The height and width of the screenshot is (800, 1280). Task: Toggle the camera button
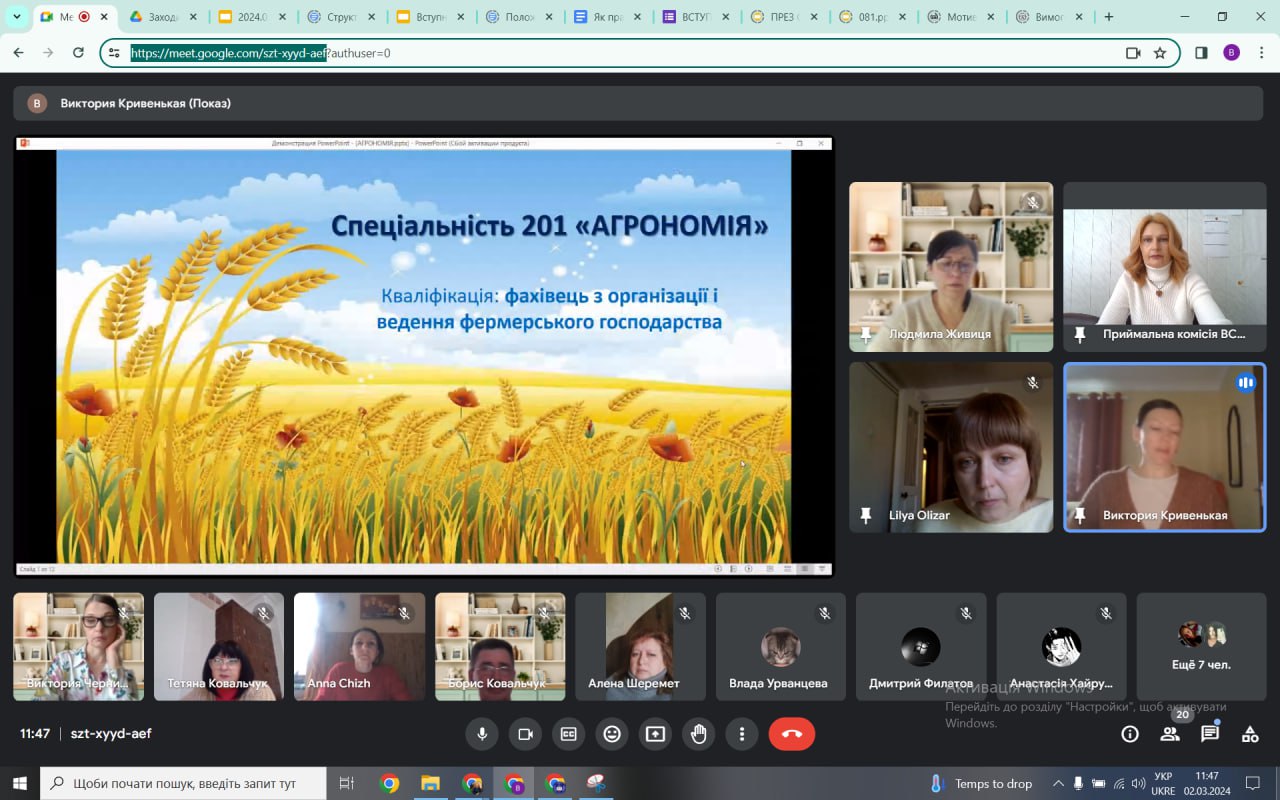coord(525,734)
